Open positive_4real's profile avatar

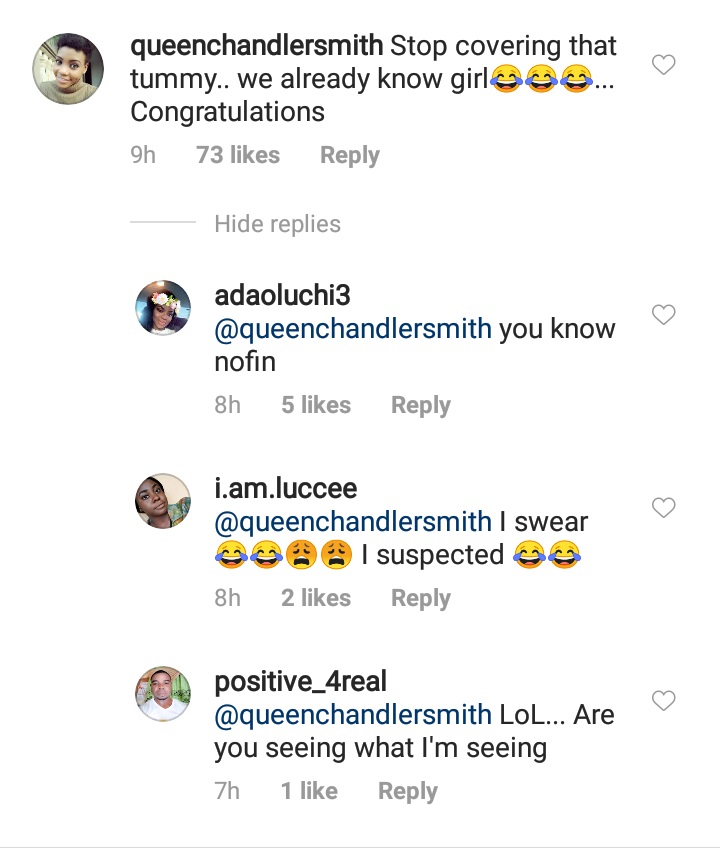[x=162, y=693]
